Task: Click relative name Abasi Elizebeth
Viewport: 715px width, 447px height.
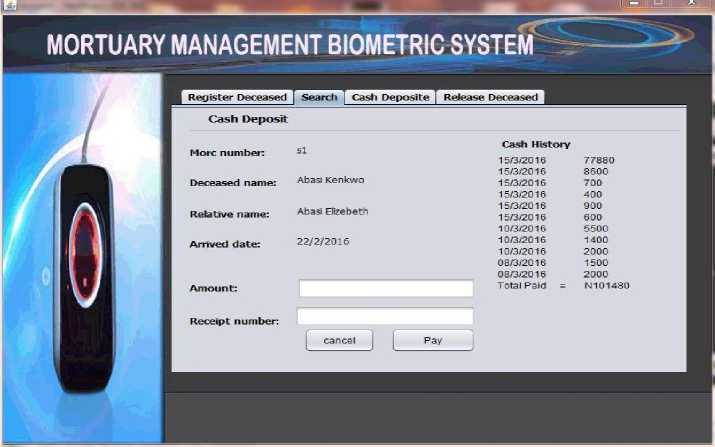Action: tap(332, 211)
